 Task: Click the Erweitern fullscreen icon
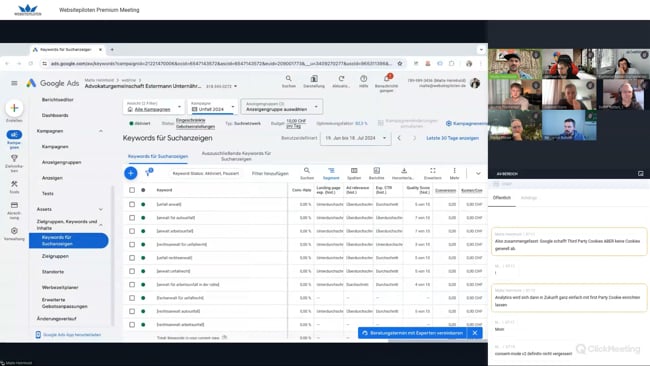coord(433,170)
